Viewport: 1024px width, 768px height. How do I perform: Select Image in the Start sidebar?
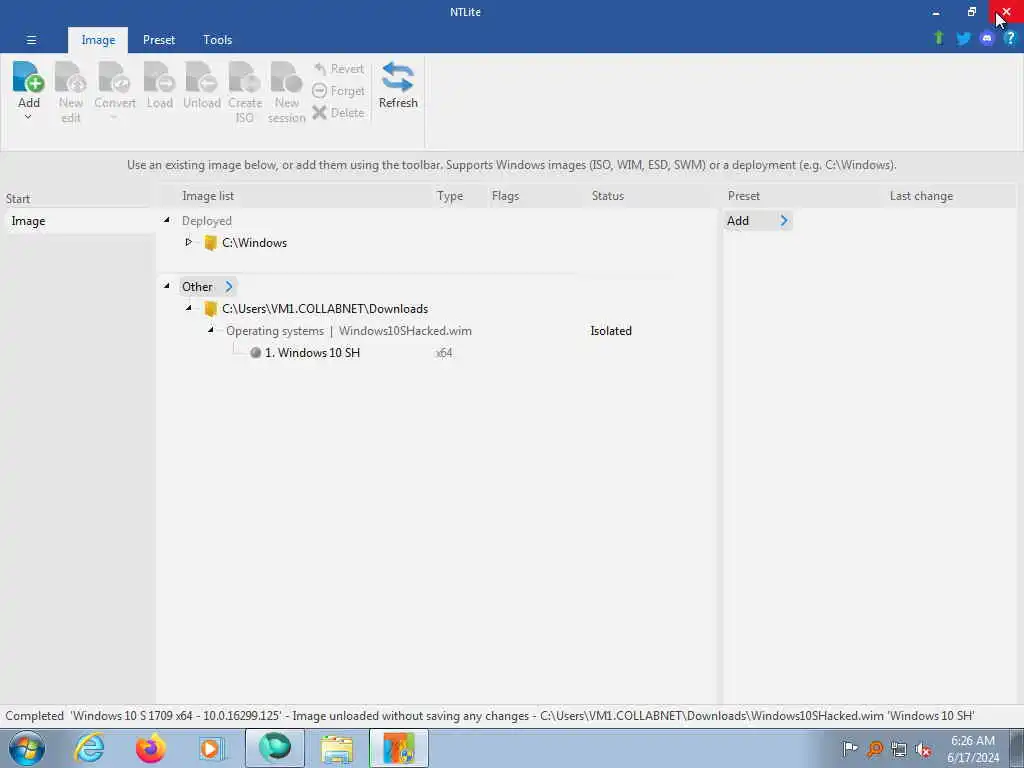pos(78,221)
